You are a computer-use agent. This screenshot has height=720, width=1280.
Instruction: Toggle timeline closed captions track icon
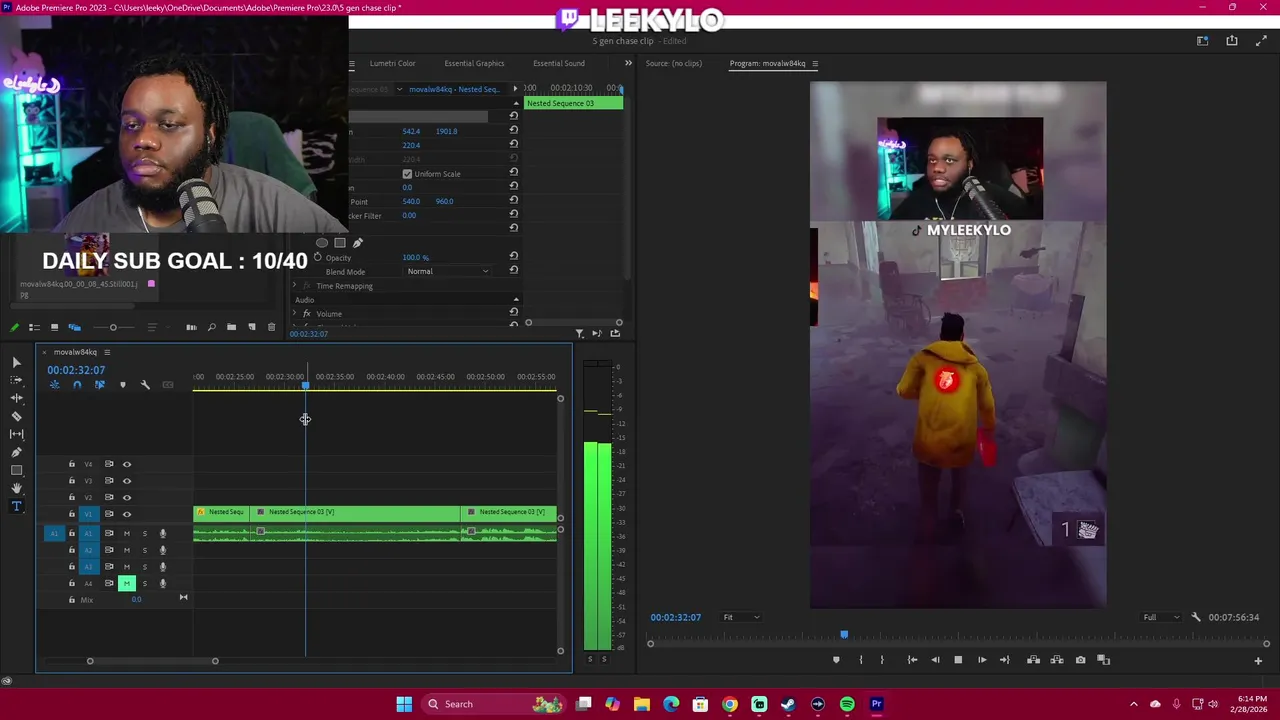(x=168, y=385)
